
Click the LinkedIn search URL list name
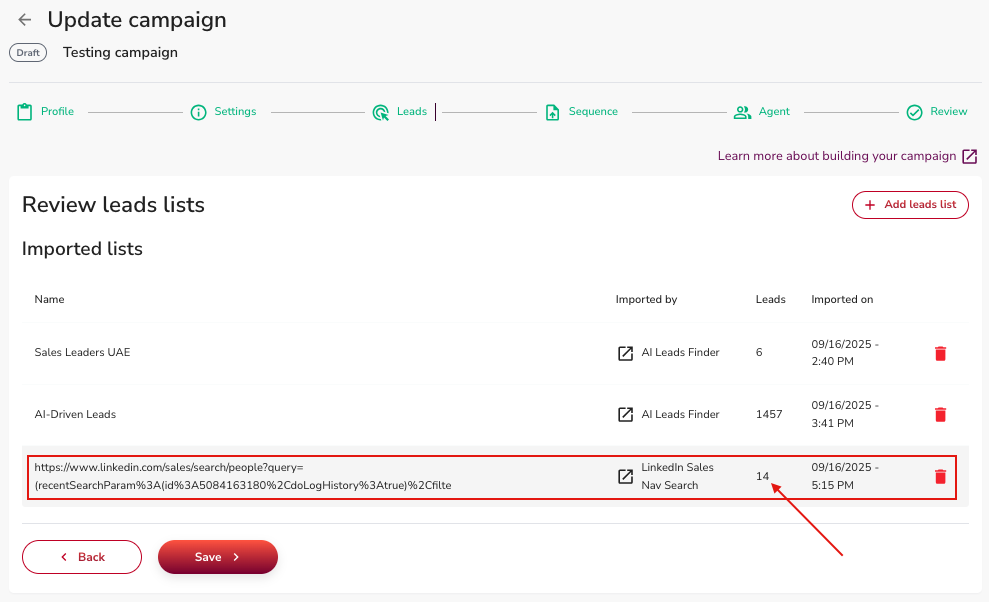242,476
